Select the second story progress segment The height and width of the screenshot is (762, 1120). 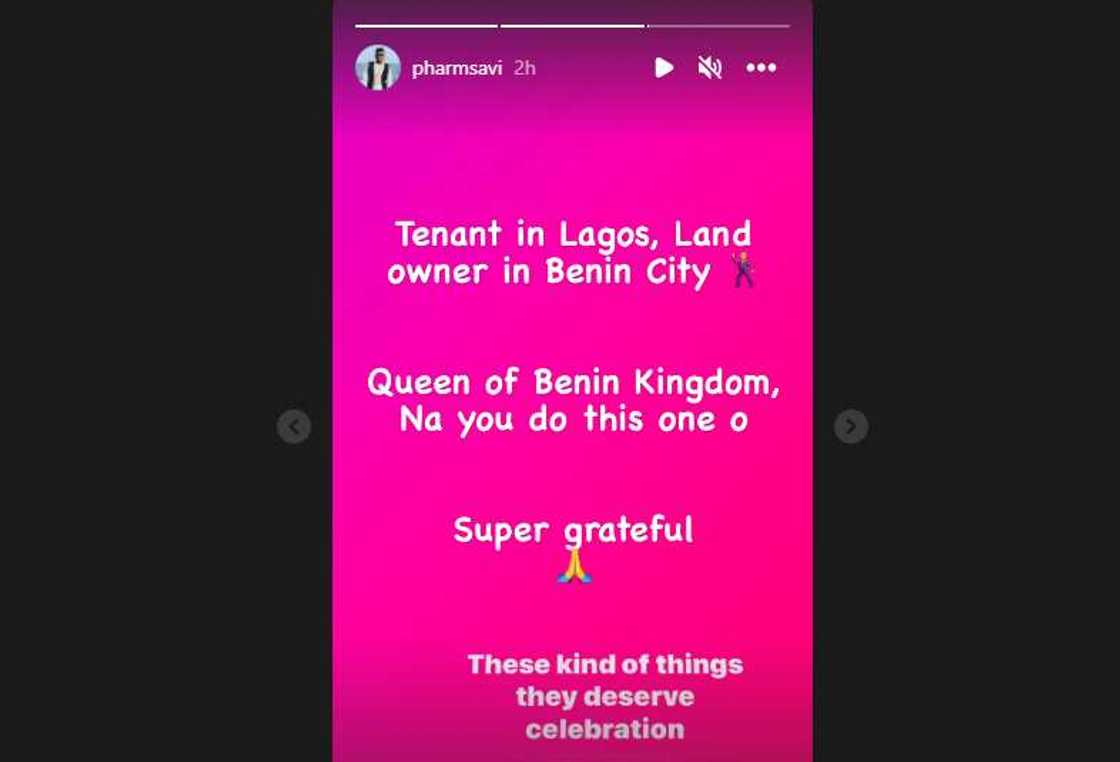tap(572, 26)
